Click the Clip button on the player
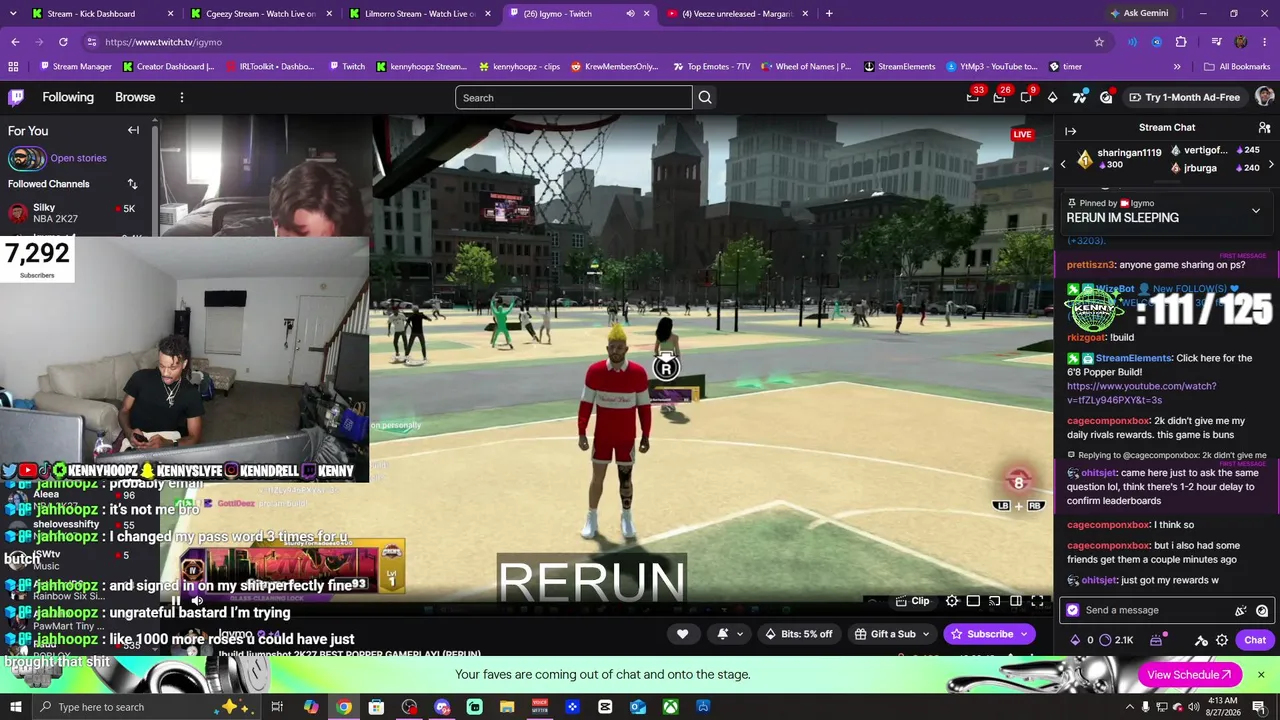 912,601
